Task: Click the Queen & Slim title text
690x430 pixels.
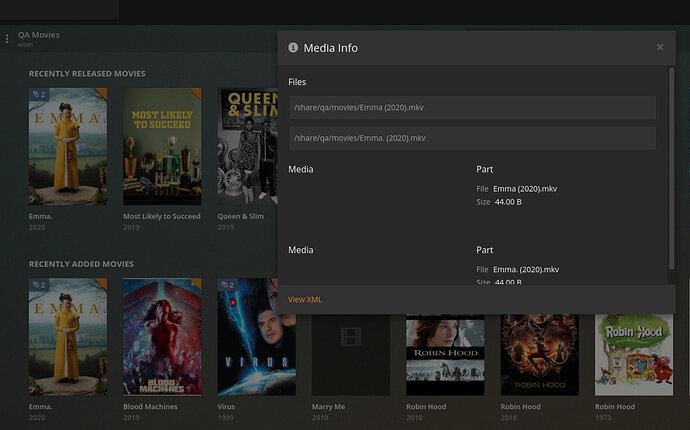Action: tap(240, 216)
